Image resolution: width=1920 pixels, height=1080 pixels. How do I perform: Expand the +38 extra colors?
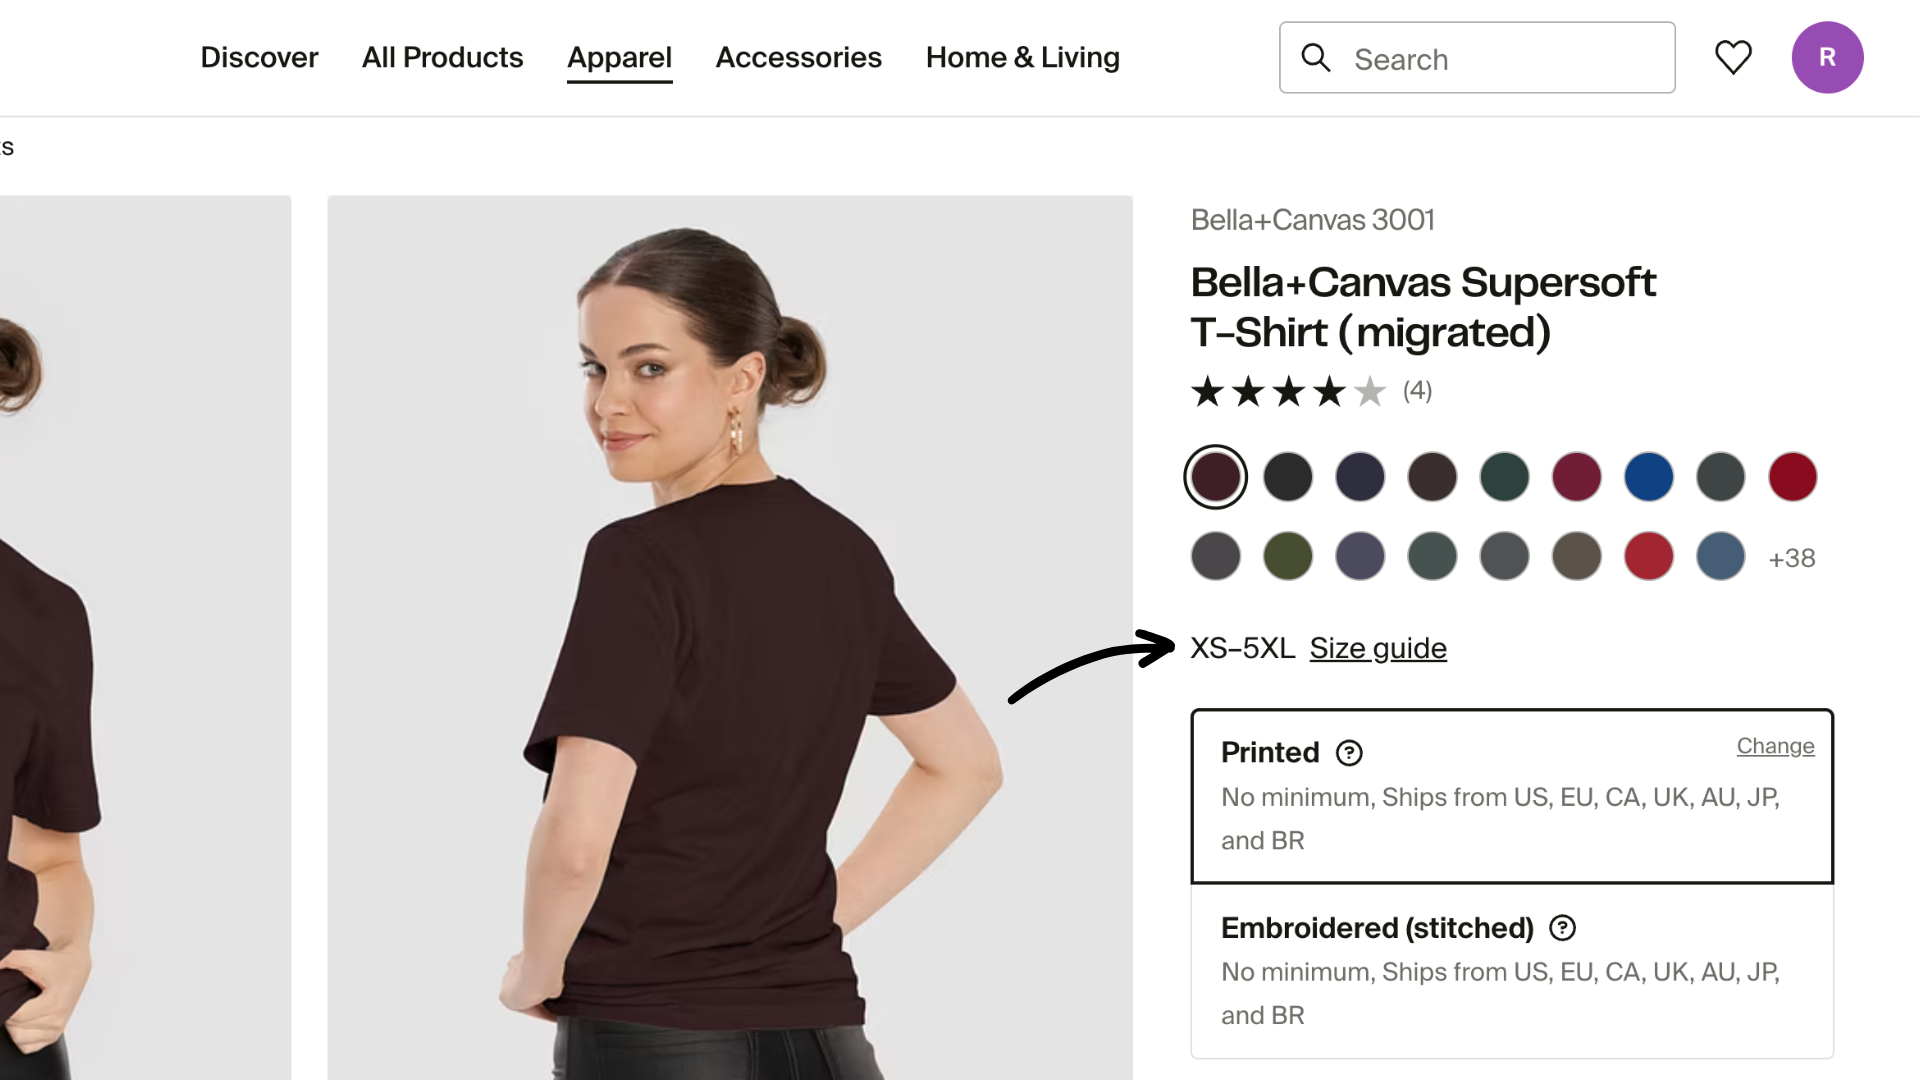click(x=1791, y=558)
